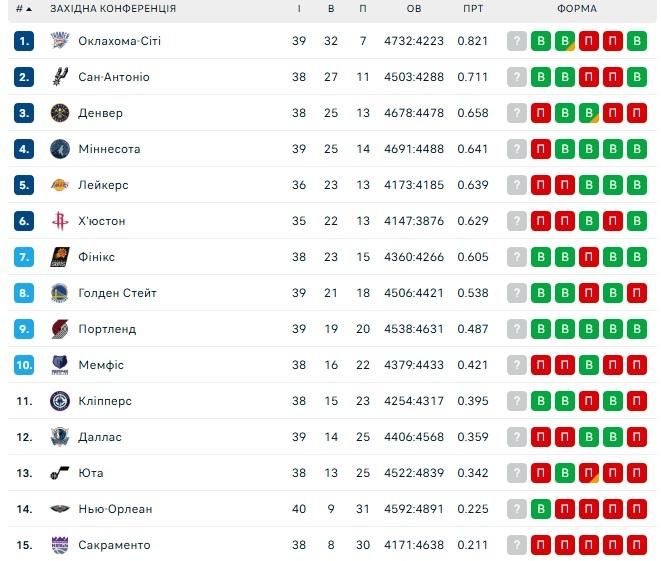Click the Oklahoma City Thunder team logo

59,41
